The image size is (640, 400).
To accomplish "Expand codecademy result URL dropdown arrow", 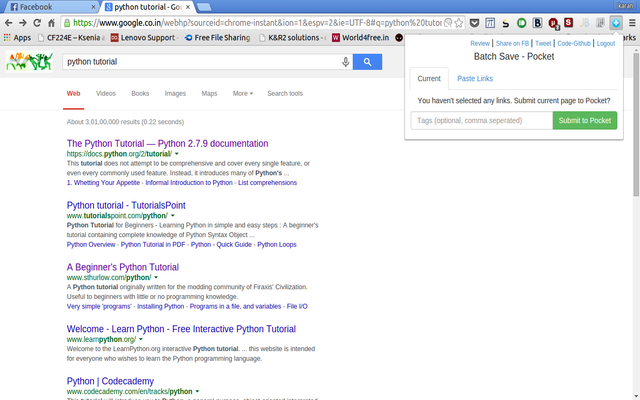I will click(x=197, y=391).
